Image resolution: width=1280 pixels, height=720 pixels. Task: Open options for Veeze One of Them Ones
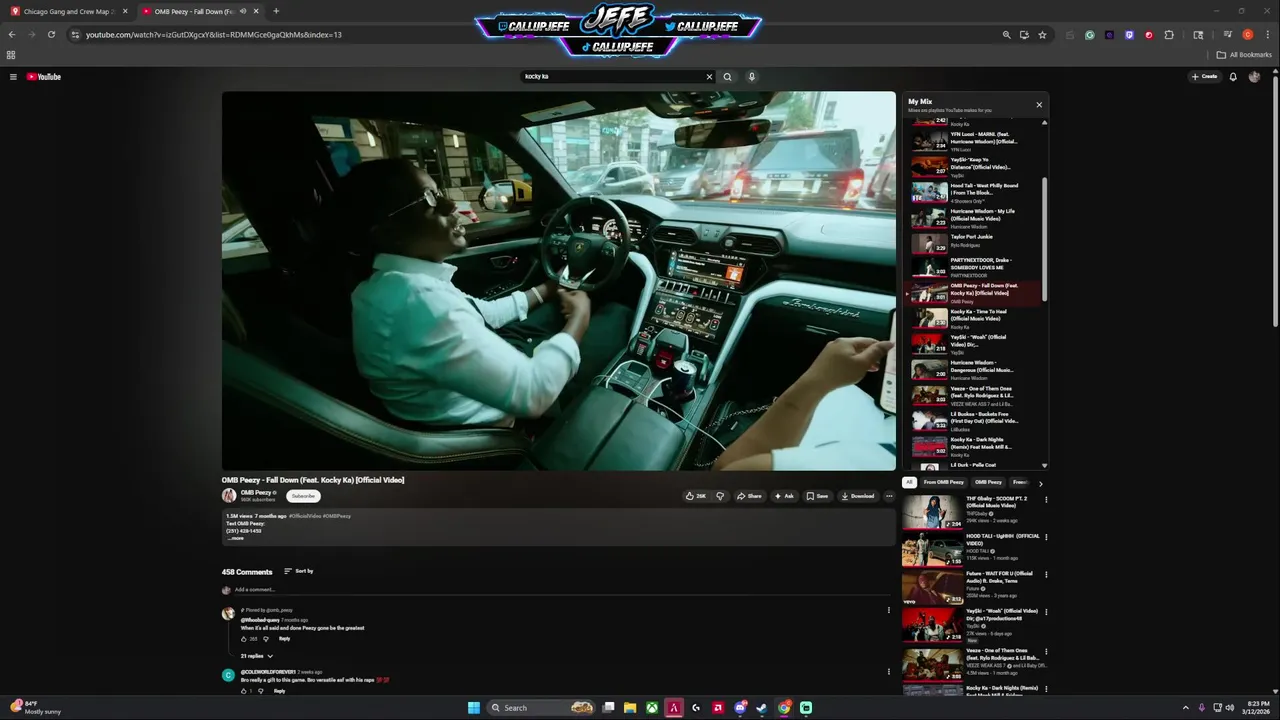point(1046,651)
